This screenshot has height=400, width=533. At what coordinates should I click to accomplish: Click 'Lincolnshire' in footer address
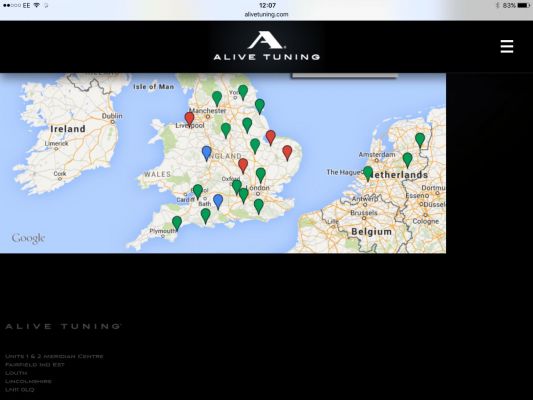28,381
